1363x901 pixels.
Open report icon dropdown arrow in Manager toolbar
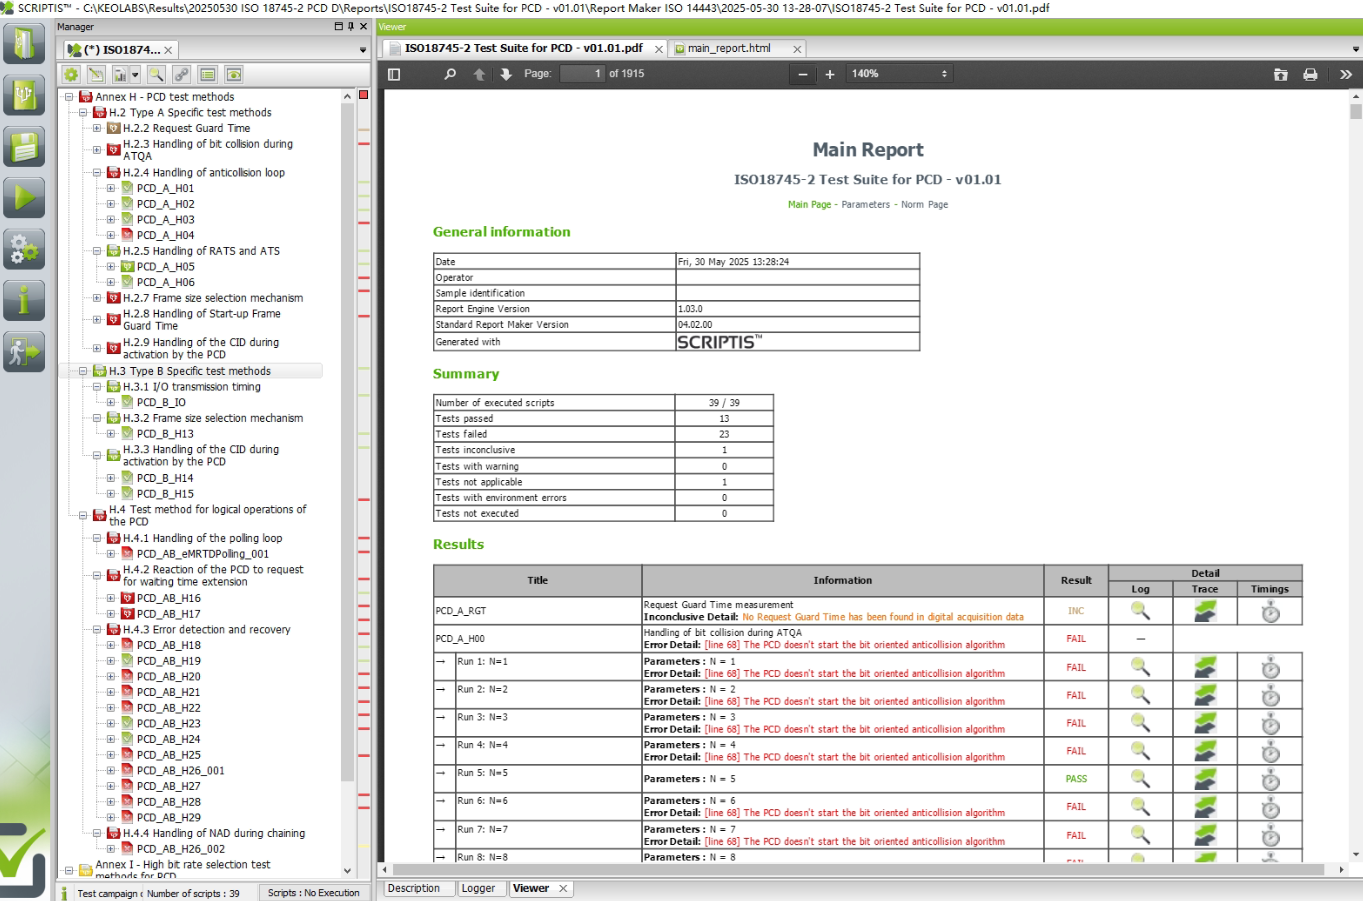point(135,75)
